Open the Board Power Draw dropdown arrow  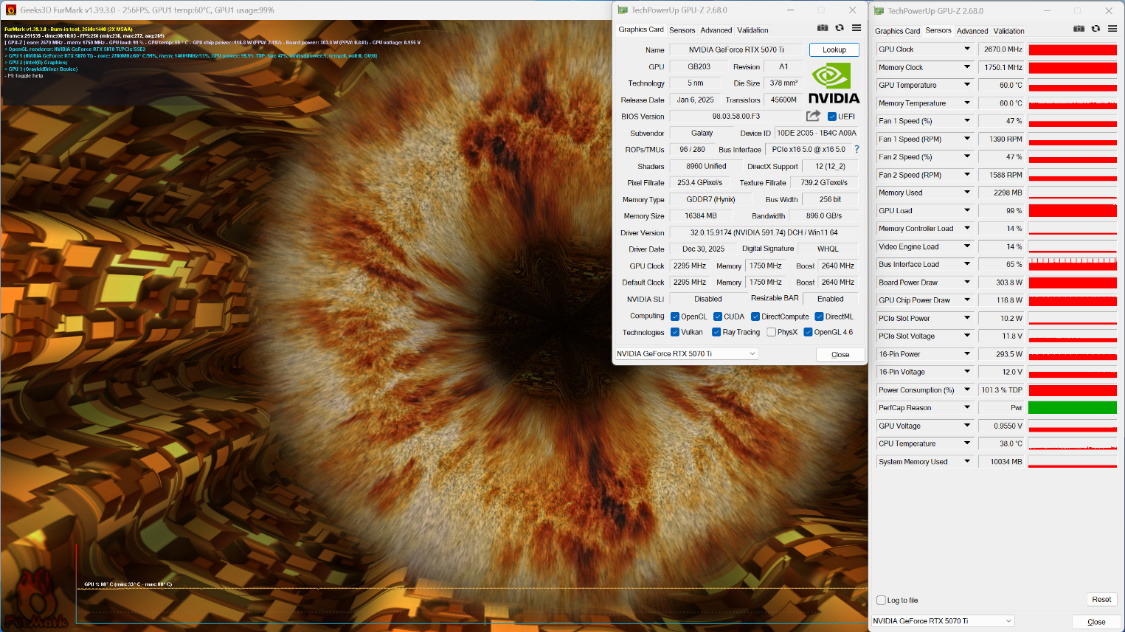[966, 283]
